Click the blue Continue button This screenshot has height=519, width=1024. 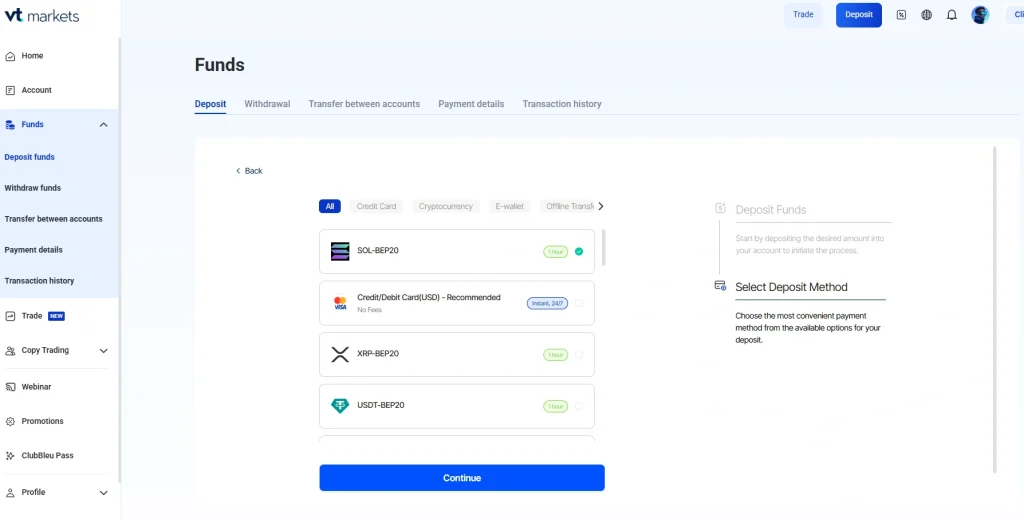tap(462, 478)
